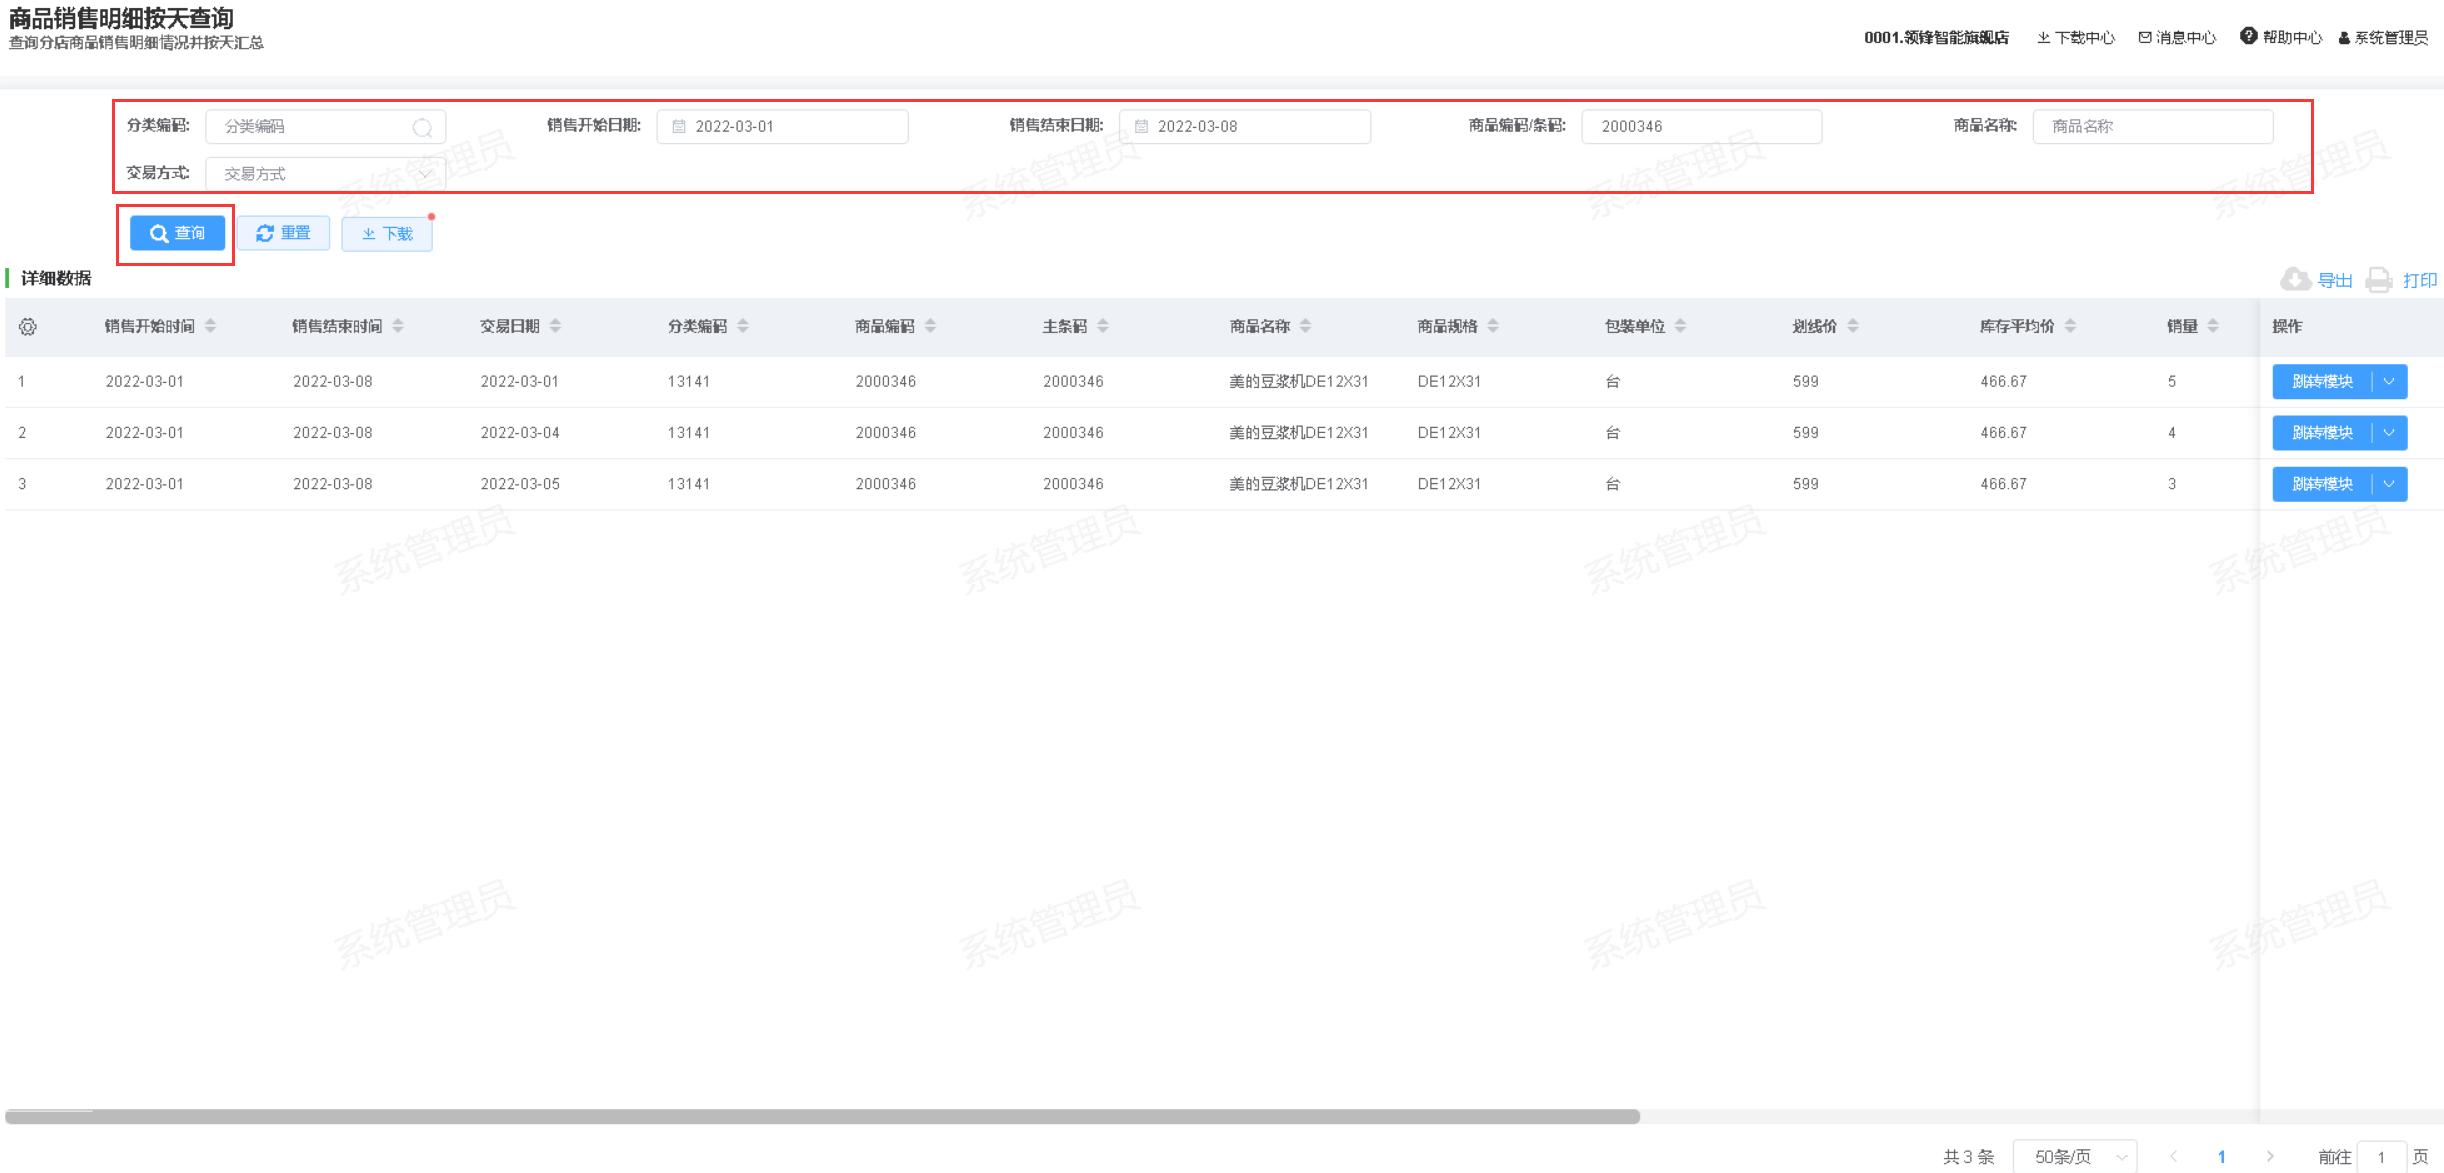The image size is (2444, 1173).
Task: Expand the 交易方式 dropdown
Action: click(x=425, y=174)
